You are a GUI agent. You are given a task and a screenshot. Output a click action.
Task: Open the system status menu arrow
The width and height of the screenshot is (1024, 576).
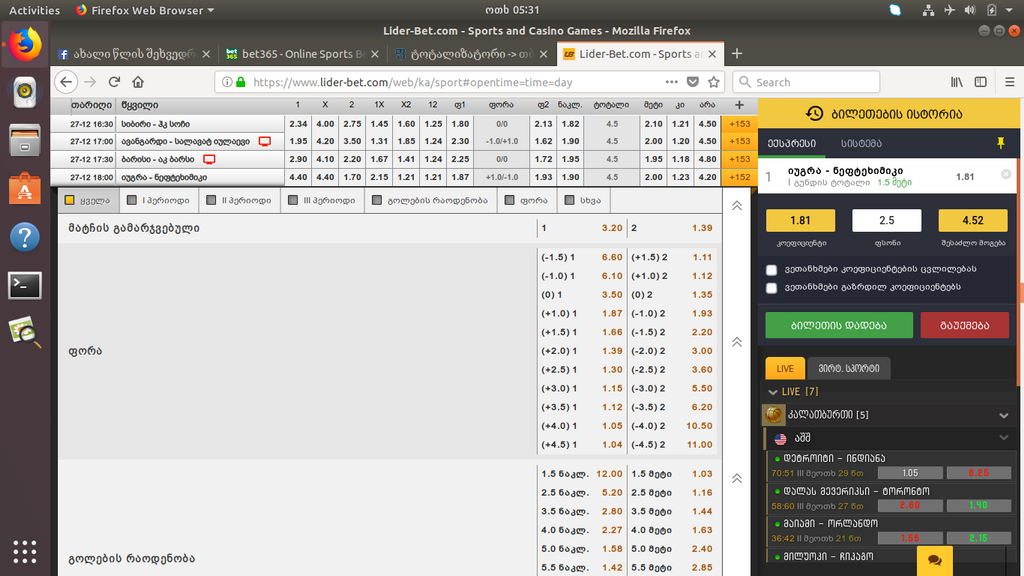coord(1010,10)
